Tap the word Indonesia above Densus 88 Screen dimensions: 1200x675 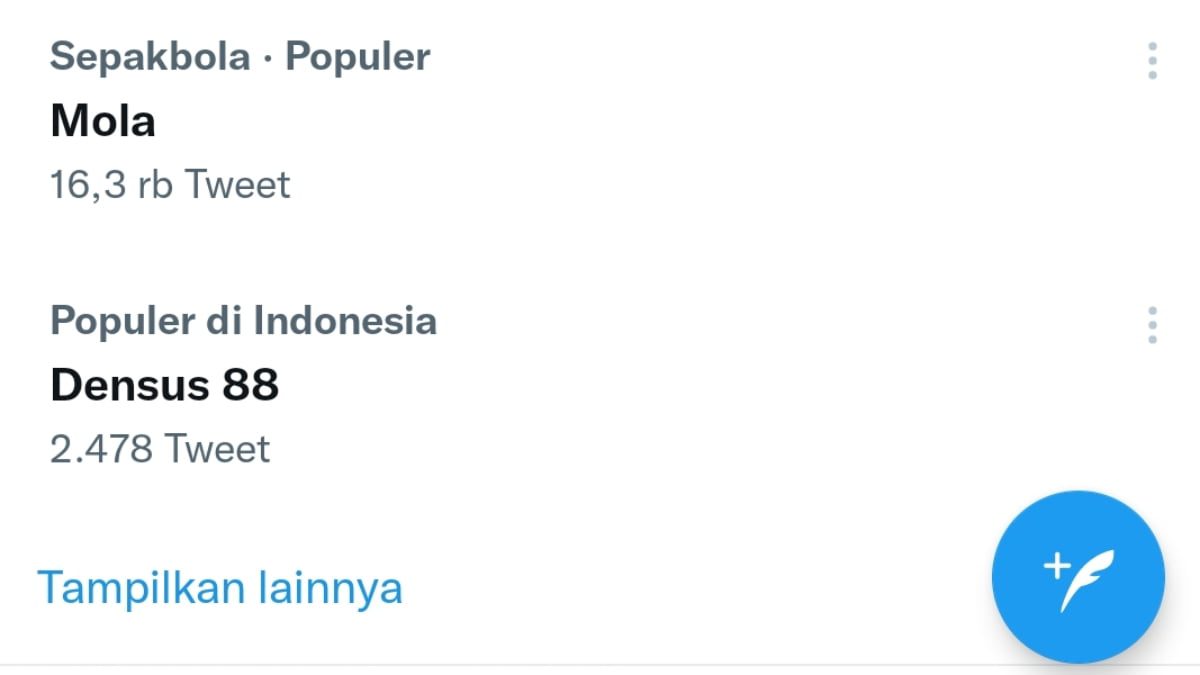(x=345, y=321)
